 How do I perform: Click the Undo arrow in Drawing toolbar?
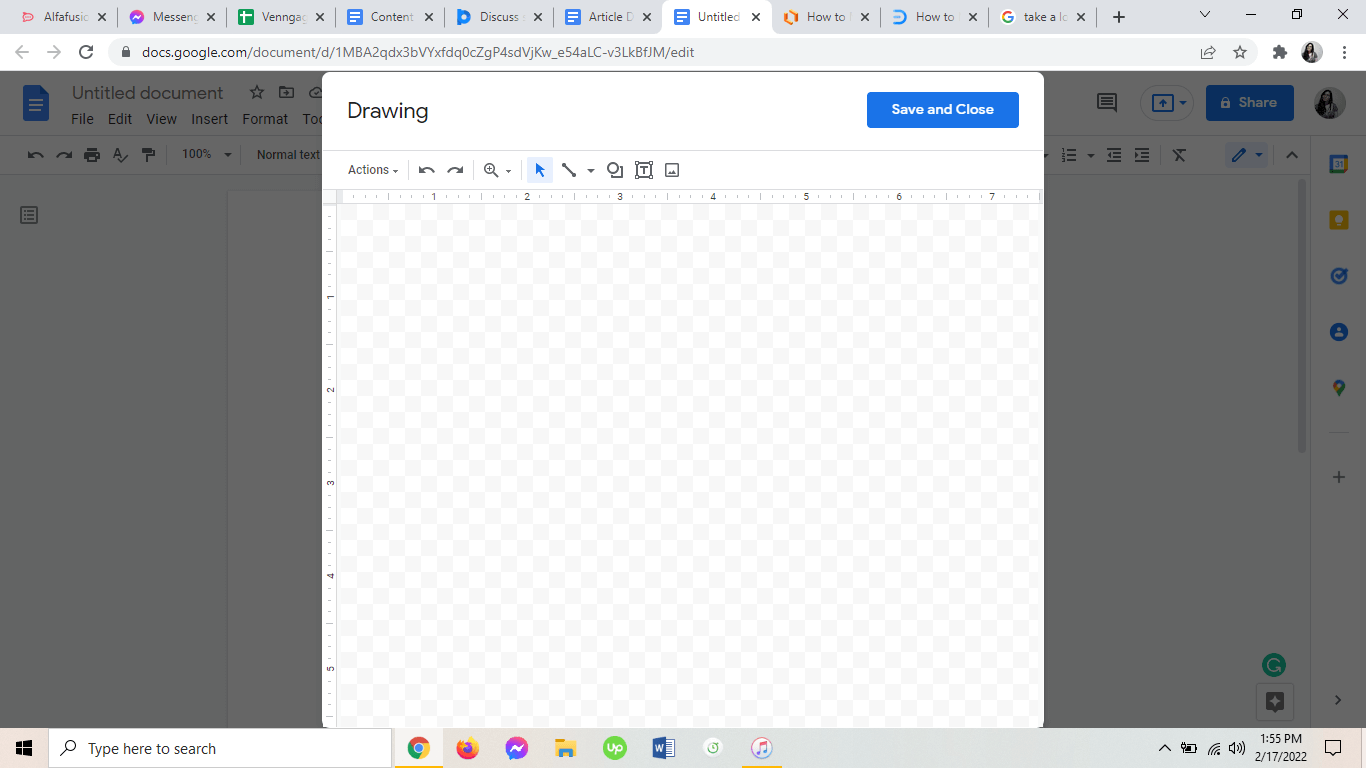click(427, 170)
